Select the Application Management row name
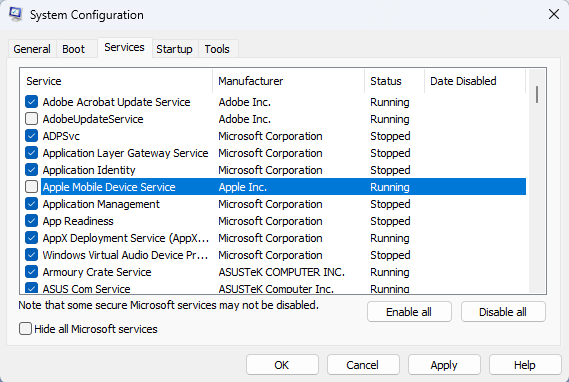 click(x=101, y=204)
